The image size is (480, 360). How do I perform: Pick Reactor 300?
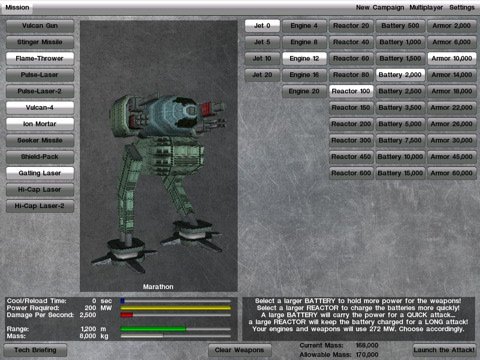pos(351,140)
